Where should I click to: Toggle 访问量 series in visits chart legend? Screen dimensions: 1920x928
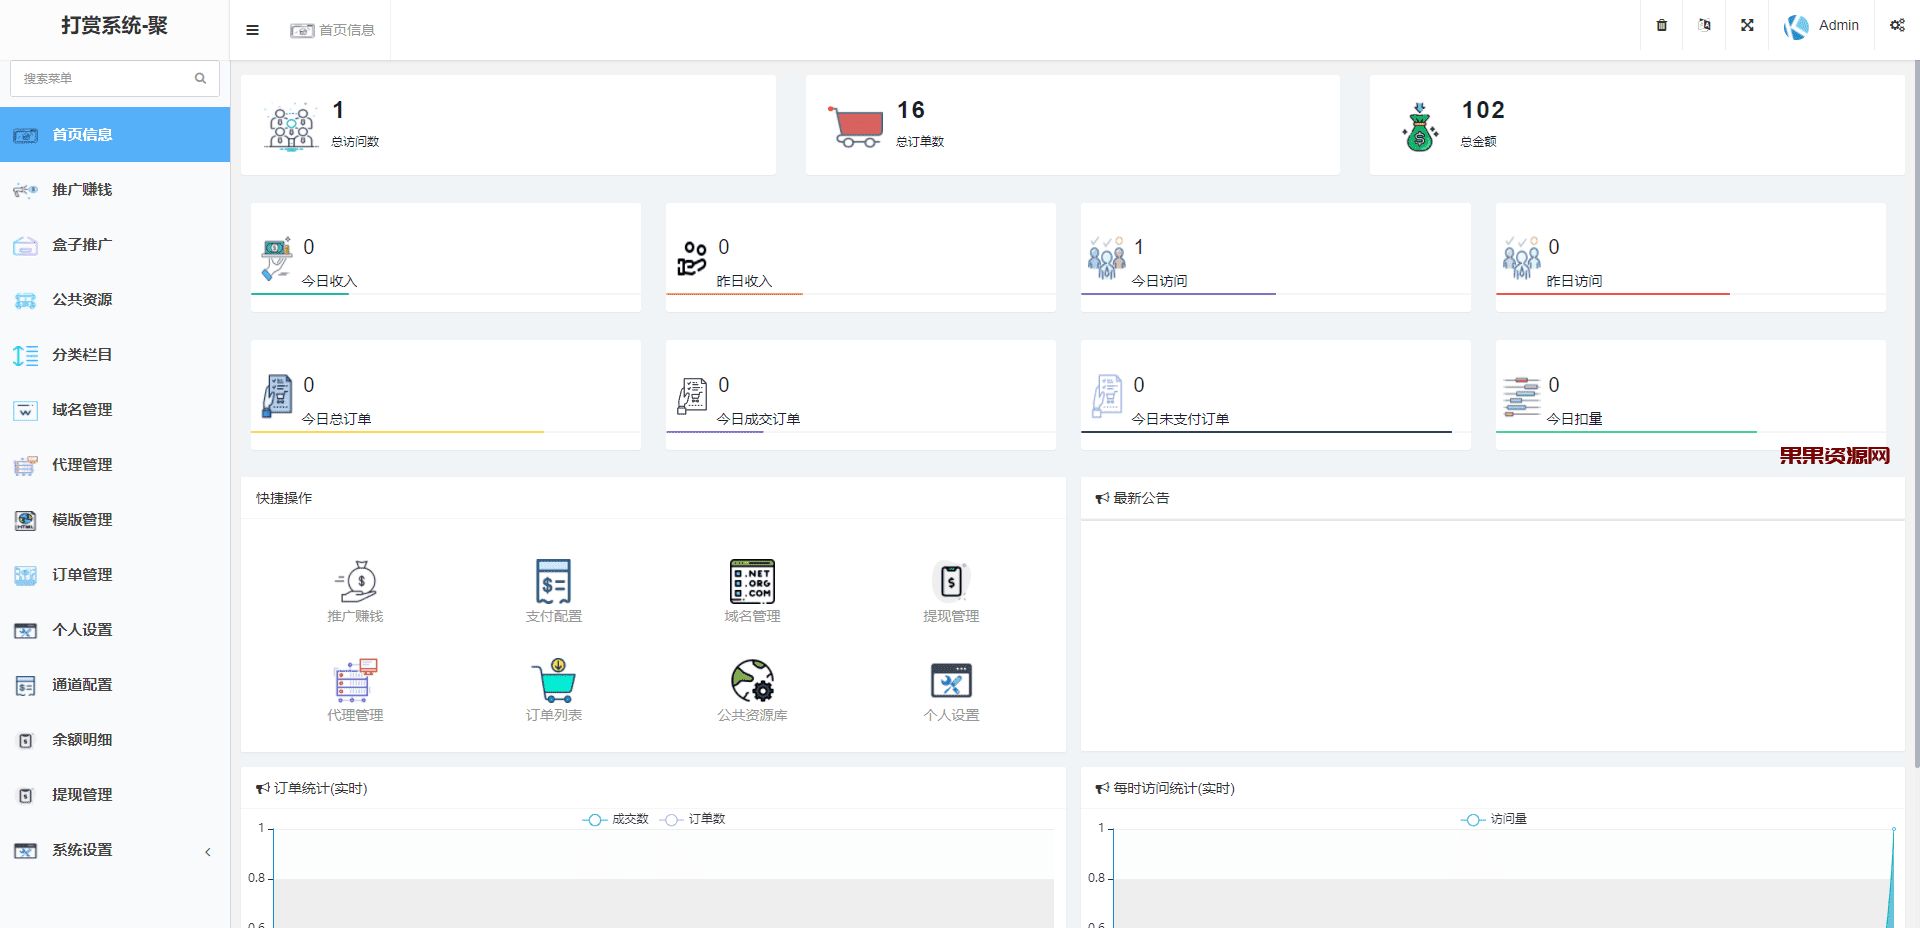(x=1494, y=819)
